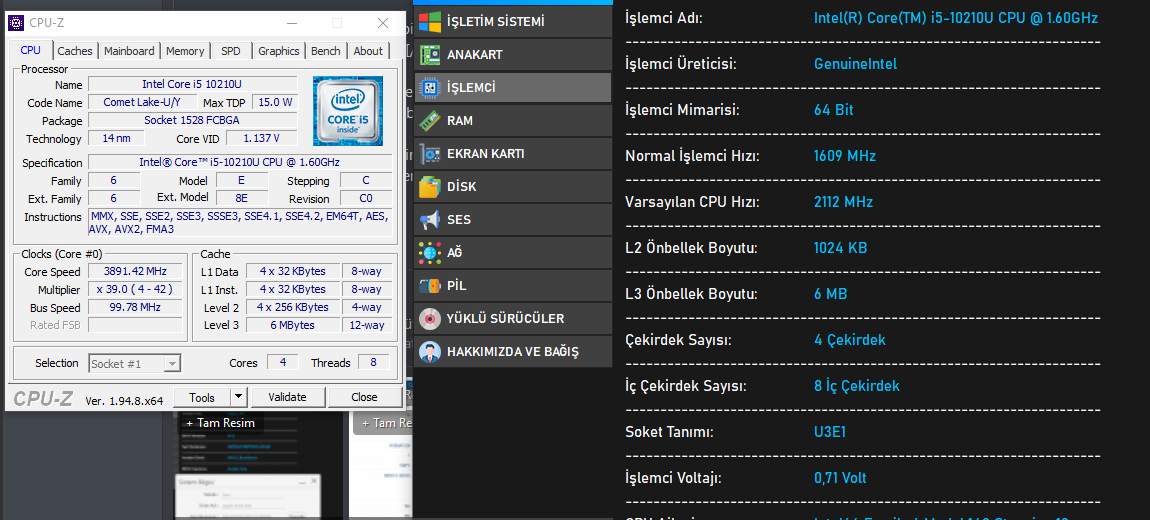Open the About tab in CPU-Z
The width and height of the screenshot is (1150, 520).
tap(368, 51)
